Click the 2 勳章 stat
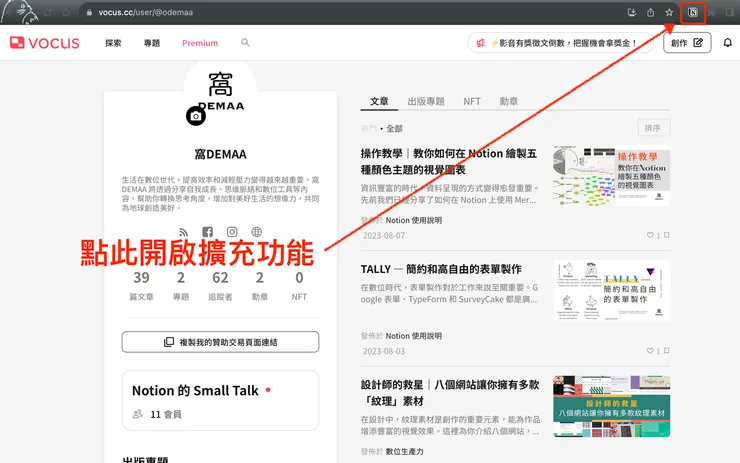Viewport: 740px width, 463px height. coord(260,285)
